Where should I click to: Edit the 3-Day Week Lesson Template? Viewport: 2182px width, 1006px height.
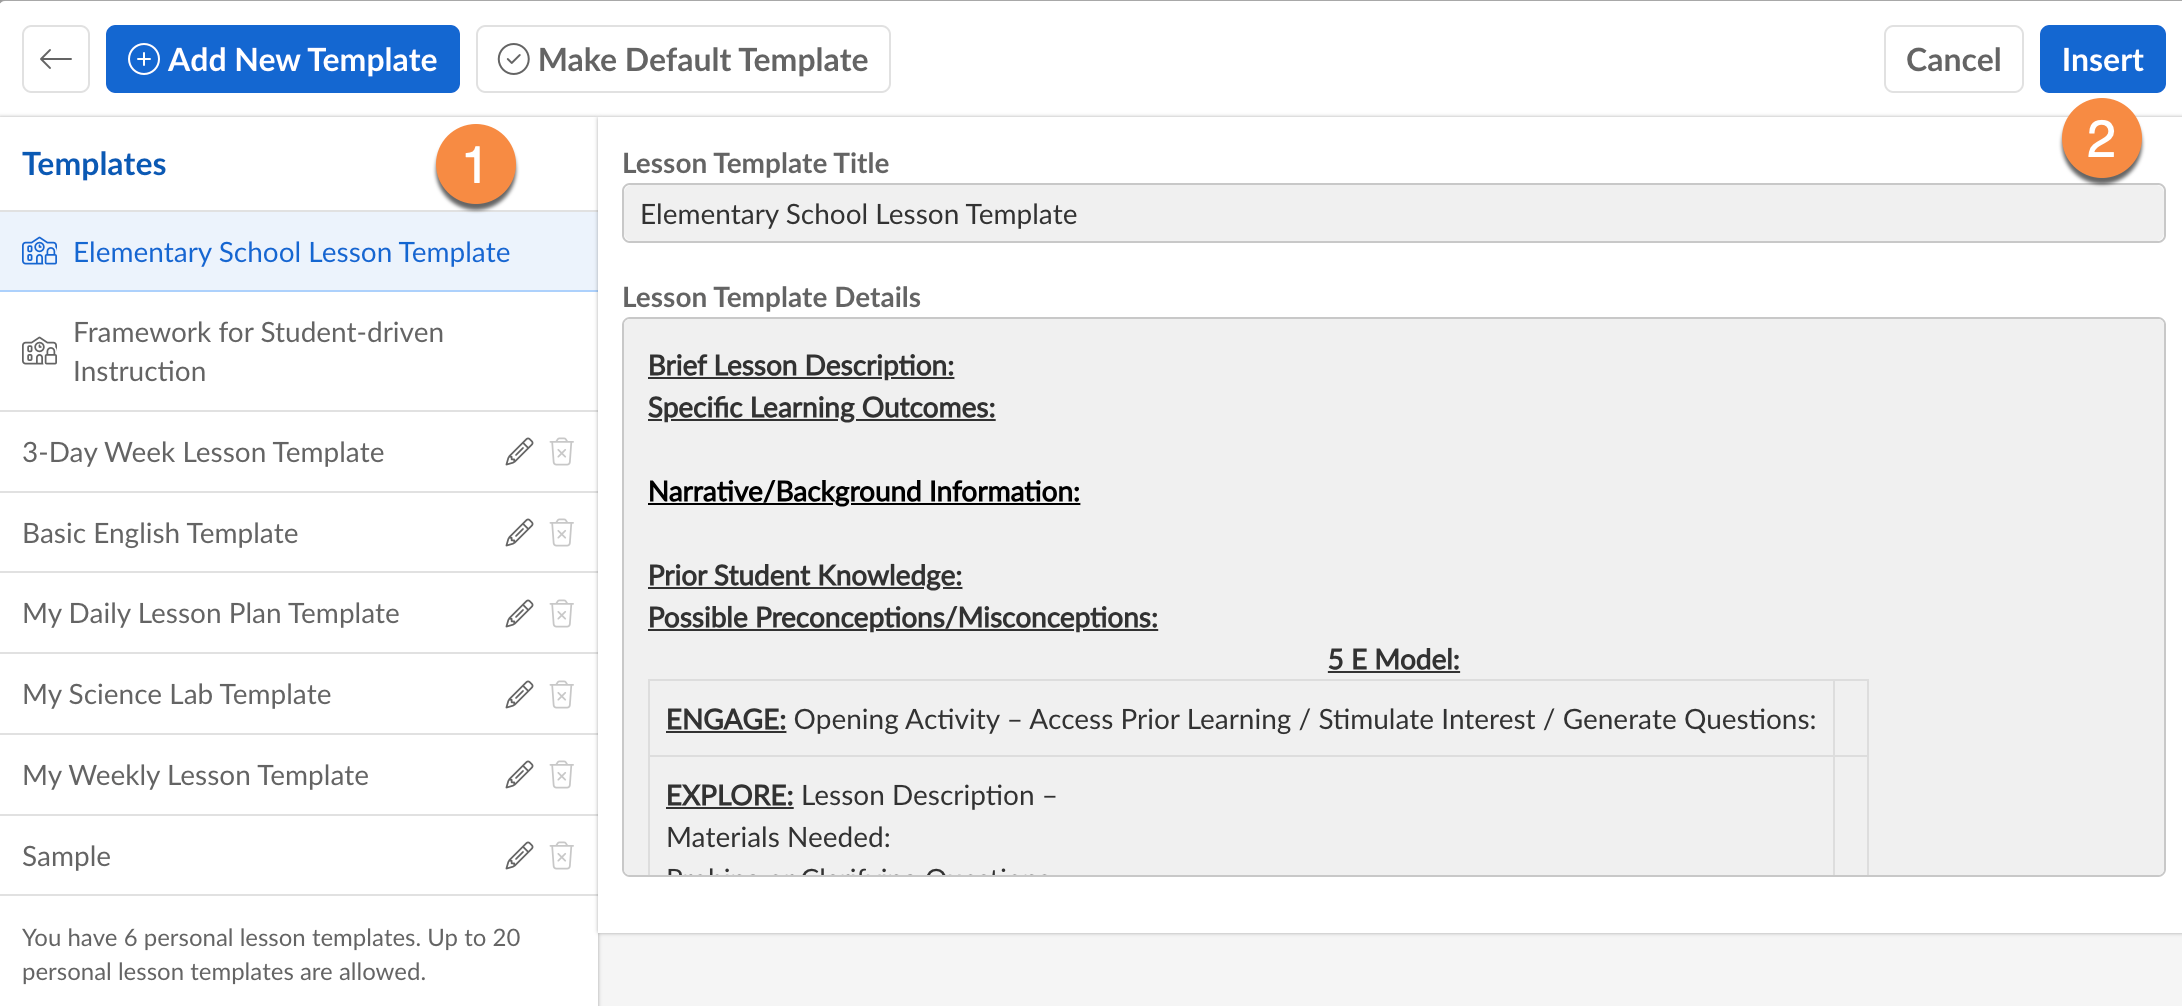pyautogui.click(x=519, y=452)
